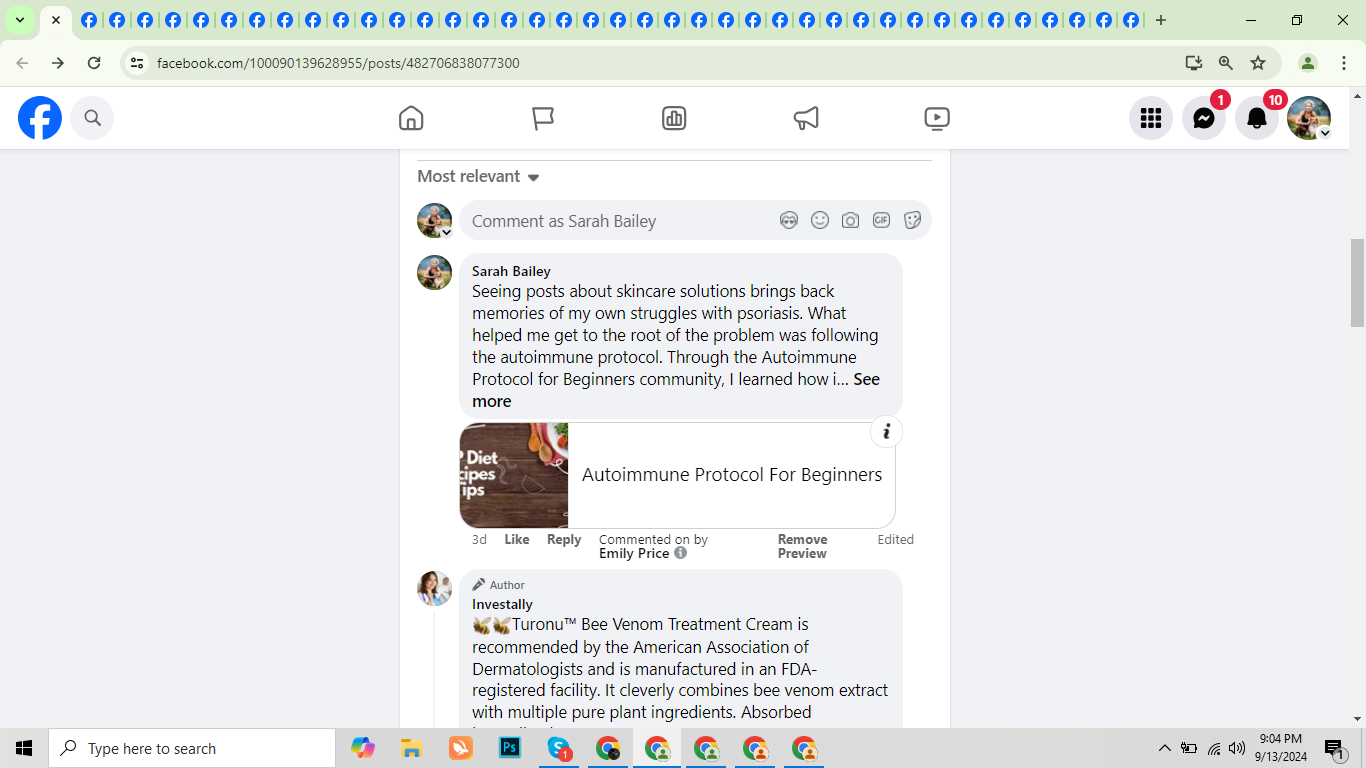Click the Author badge label
The image size is (1366, 768).
(507, 585)
